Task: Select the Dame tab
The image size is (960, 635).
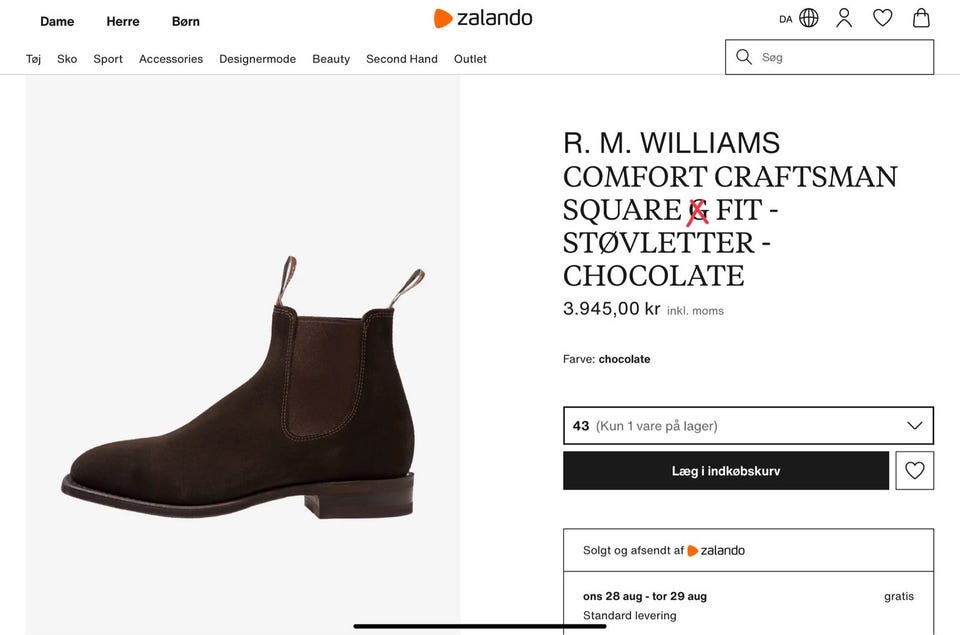Action: coord(57,21)
